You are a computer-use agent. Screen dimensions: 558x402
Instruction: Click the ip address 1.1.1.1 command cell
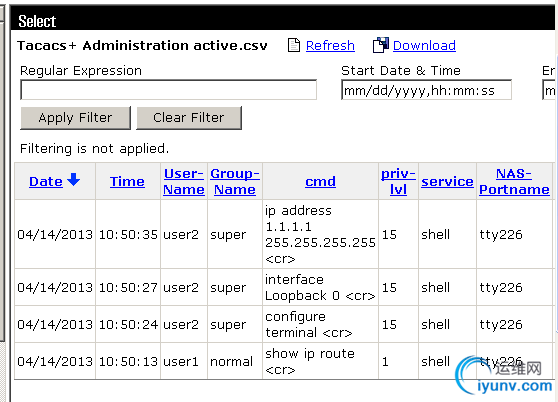coord(320,234)
